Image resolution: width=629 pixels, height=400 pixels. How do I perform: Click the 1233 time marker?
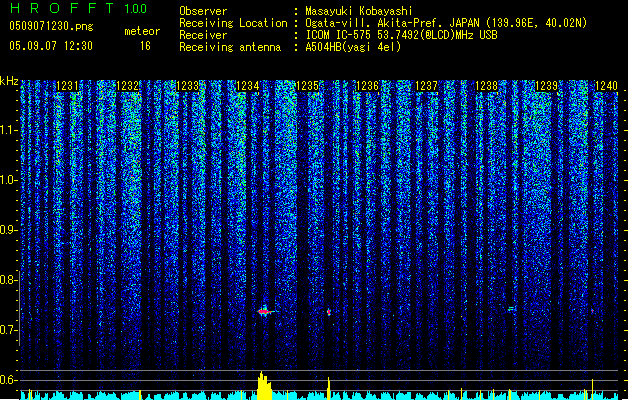click(187, 86)
